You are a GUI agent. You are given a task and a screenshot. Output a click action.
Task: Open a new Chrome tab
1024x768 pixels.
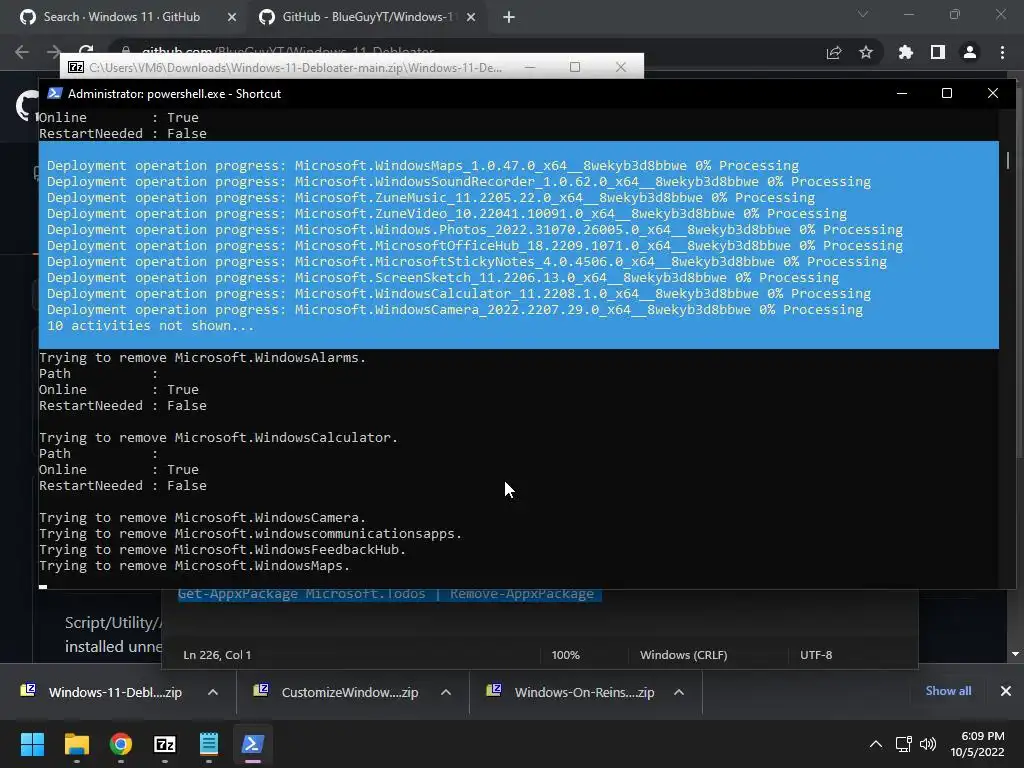(509, 18)
